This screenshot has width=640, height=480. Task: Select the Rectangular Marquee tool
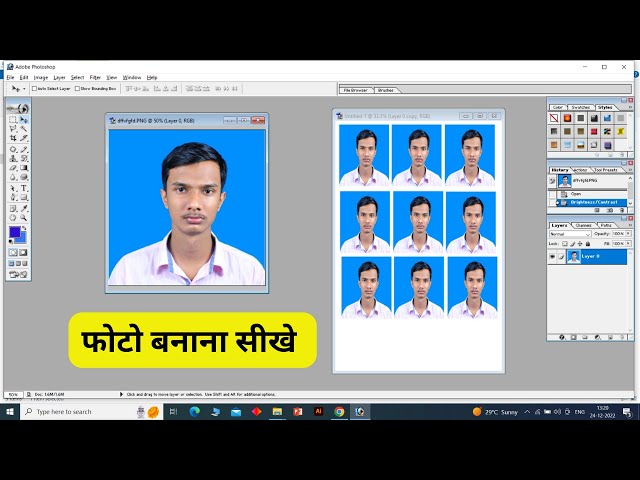tap(13, 120)
